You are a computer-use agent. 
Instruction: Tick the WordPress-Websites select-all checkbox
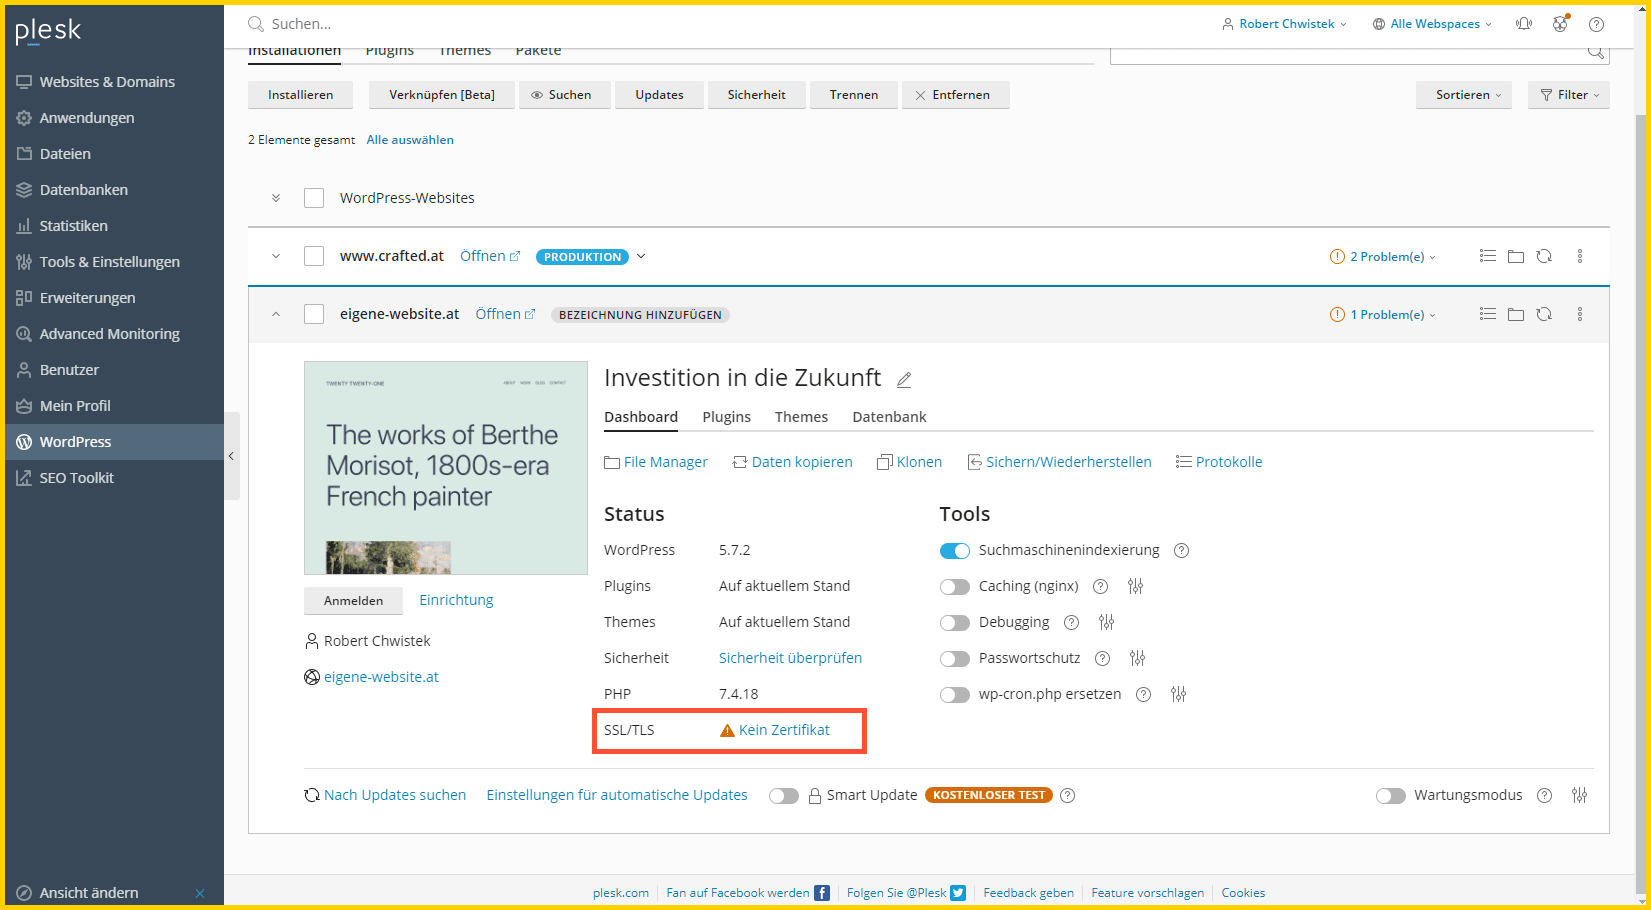[x=314, y=198]
